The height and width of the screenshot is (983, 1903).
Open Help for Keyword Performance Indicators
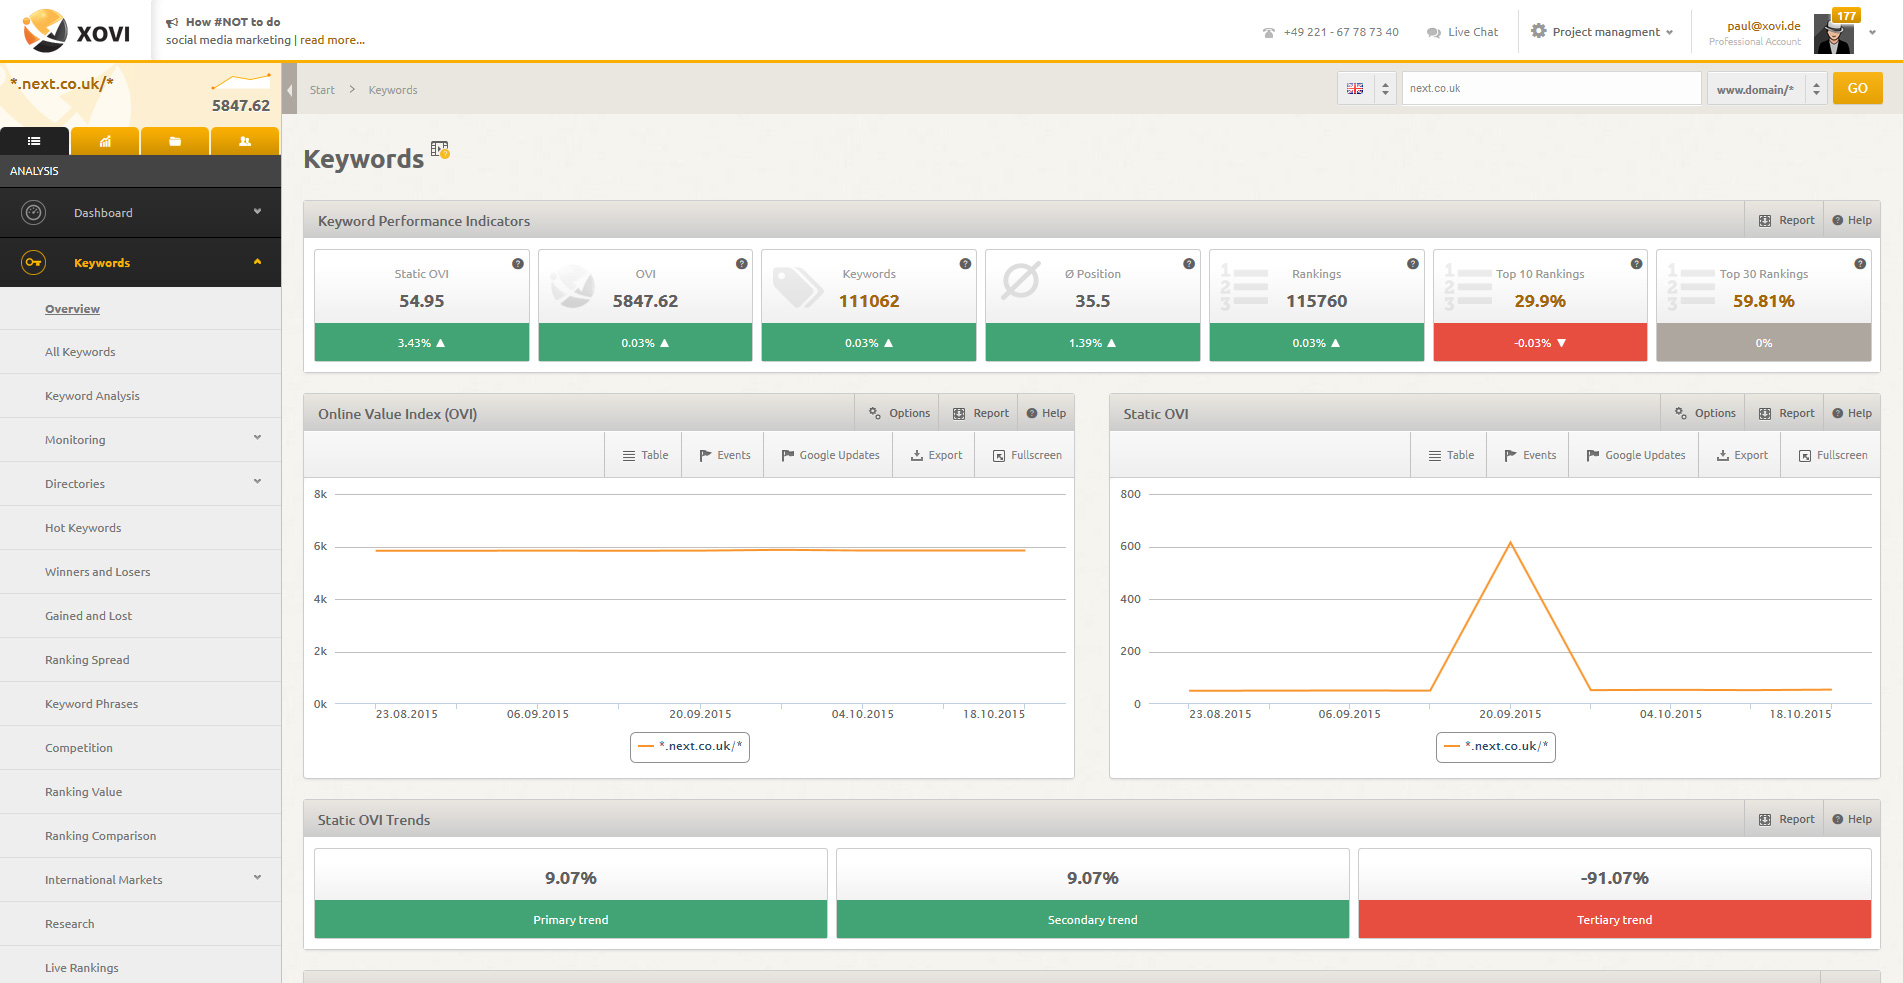1852,220
